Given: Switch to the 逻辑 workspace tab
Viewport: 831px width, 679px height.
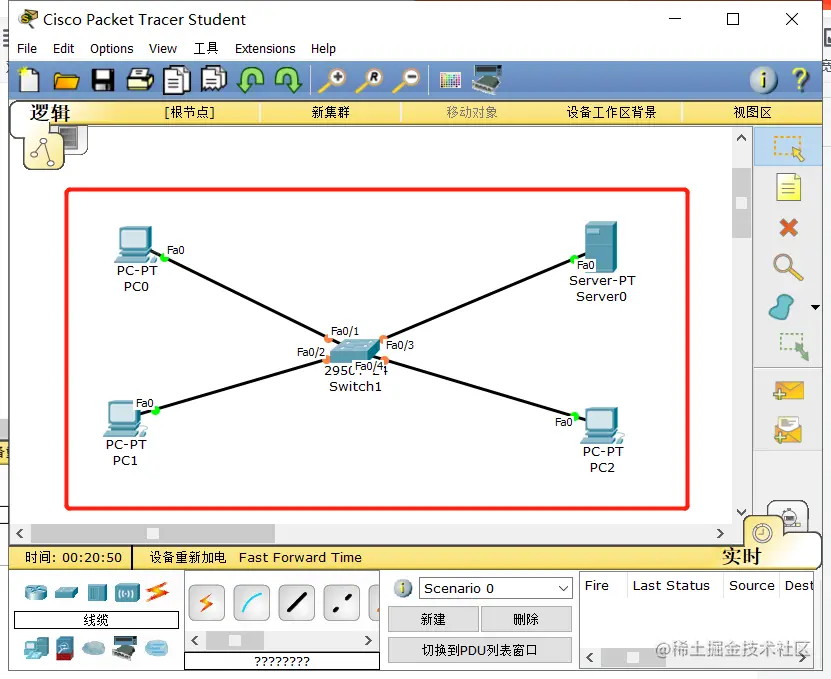Looking at the screenshot, I should tap(49, 113).
